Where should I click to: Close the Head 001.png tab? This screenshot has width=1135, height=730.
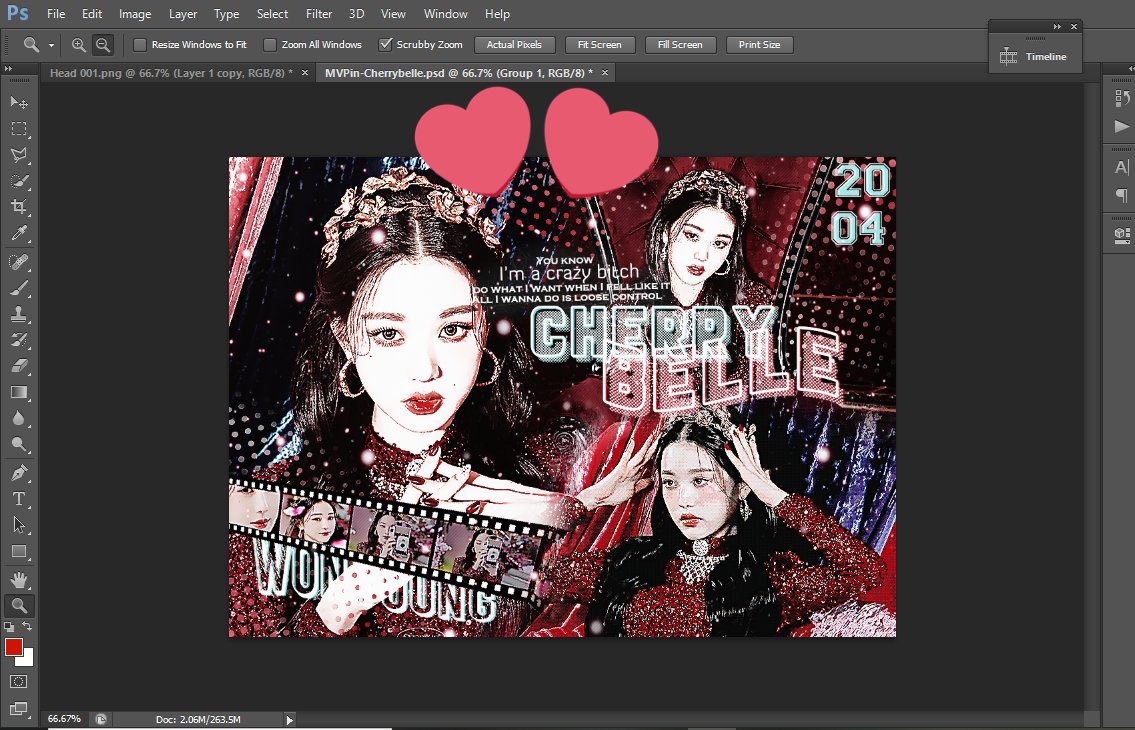(305, 72)
